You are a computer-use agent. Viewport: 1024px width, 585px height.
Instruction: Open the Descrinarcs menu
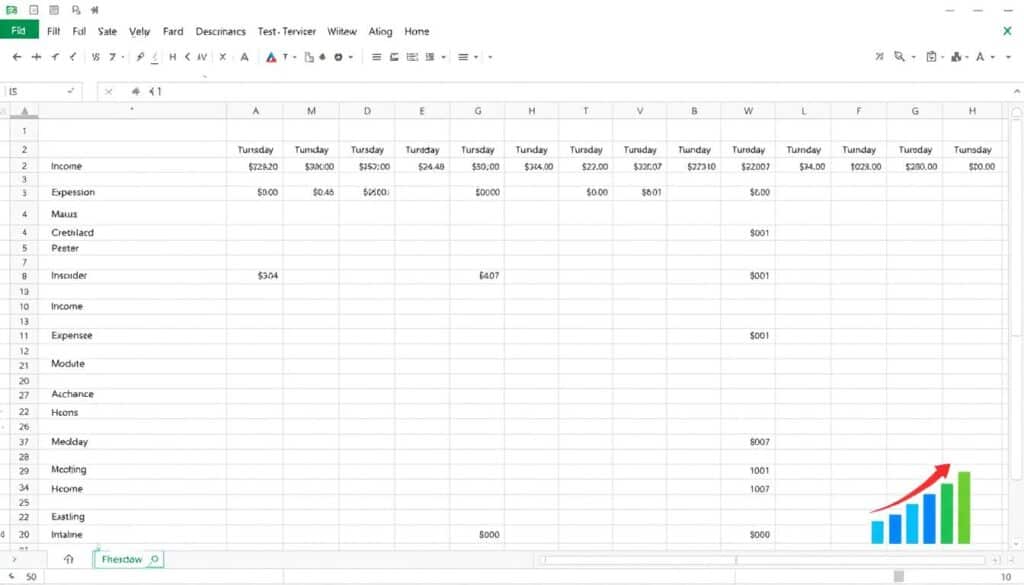point(221,31)
